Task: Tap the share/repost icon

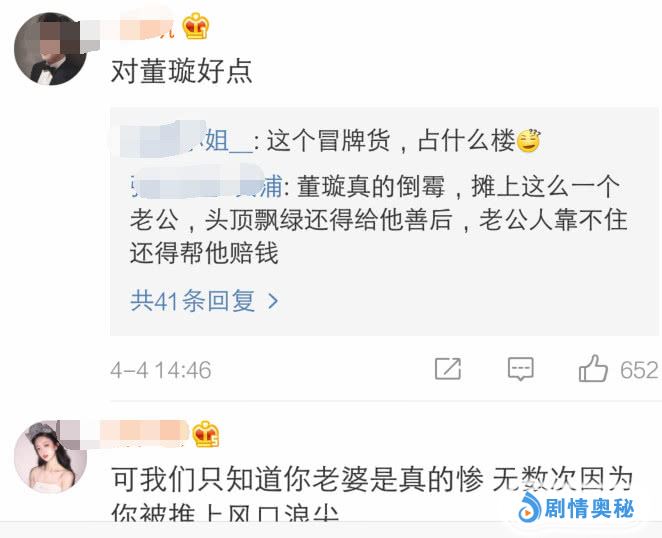Action: (x=448, y=368)
